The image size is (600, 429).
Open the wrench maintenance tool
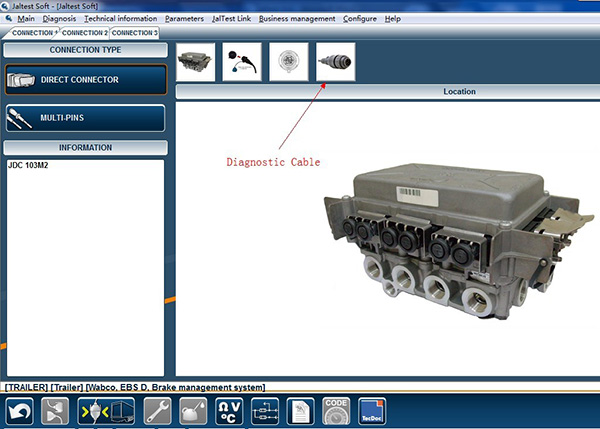[157, 411]
